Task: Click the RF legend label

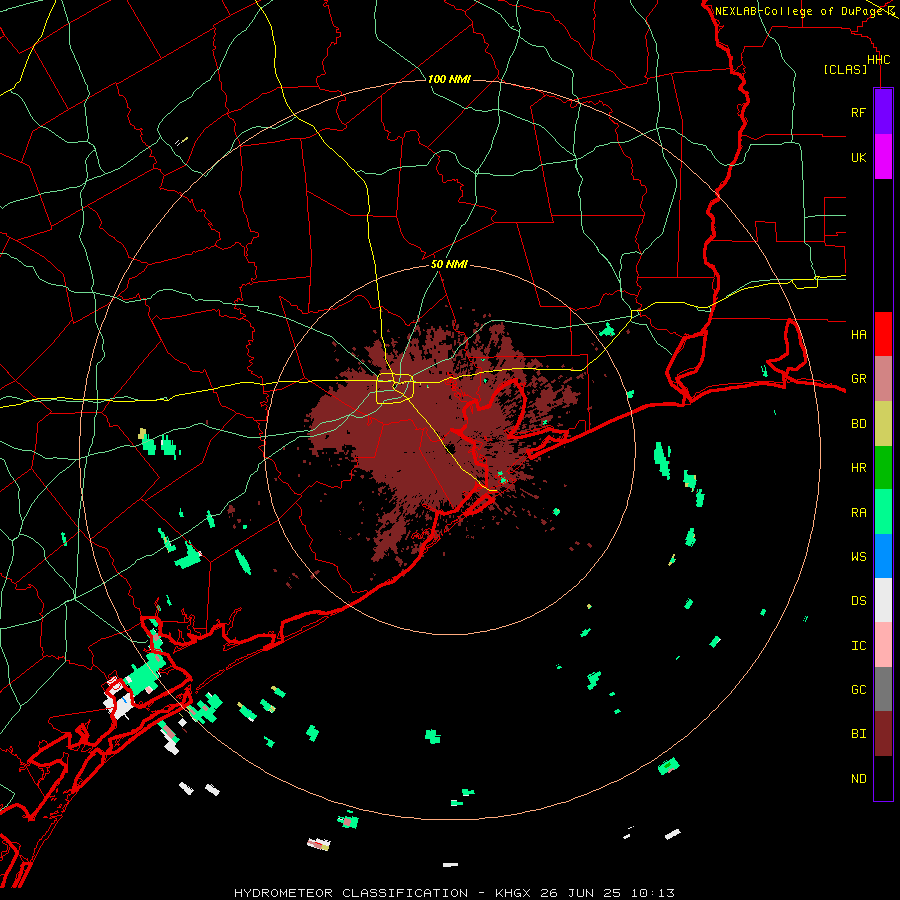Action: [x=859, y=112]
